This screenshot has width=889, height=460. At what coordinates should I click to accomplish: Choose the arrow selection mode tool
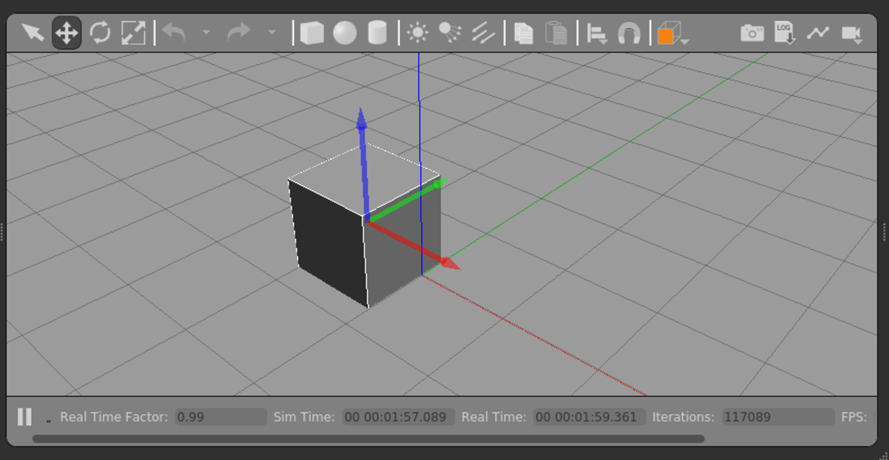[x=33, y=33]
